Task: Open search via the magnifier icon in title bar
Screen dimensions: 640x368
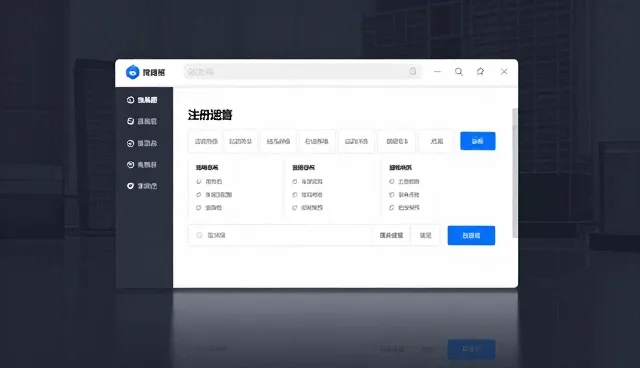Action: click(x=459, y=72)
